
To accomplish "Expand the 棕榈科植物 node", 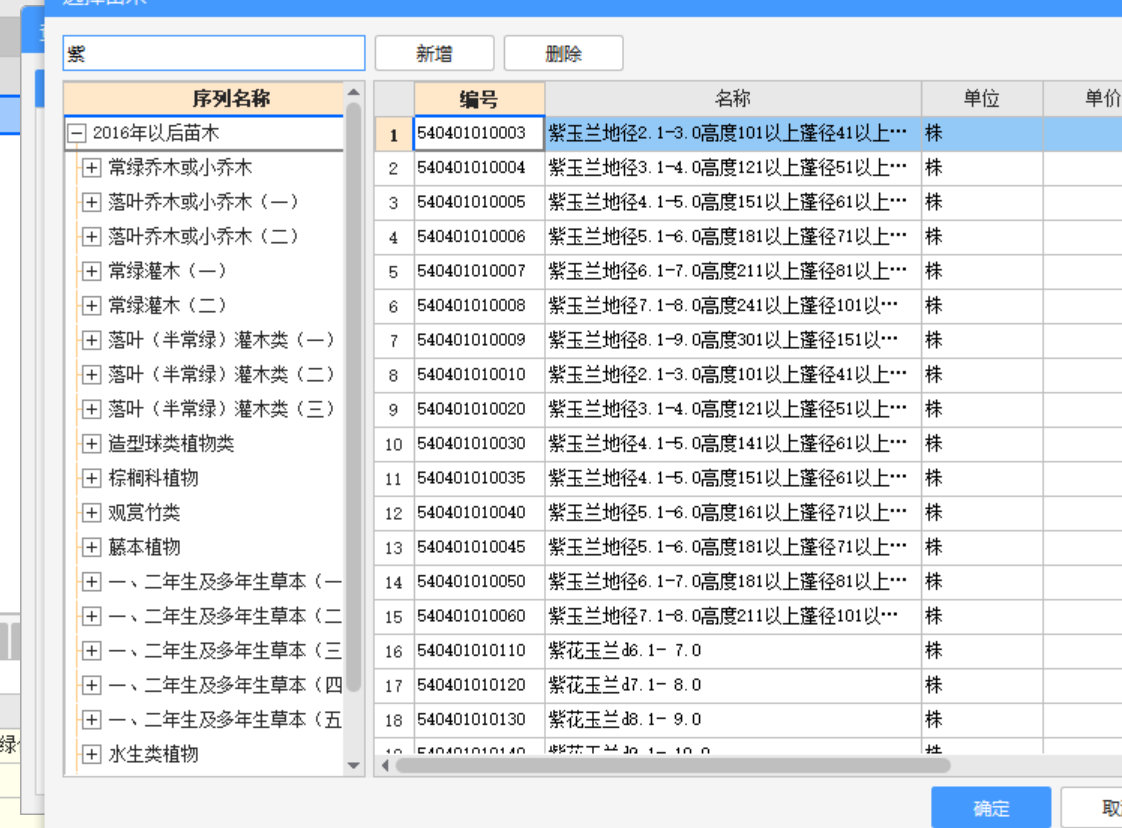I will pyautogui.click(x=91, y=478).
